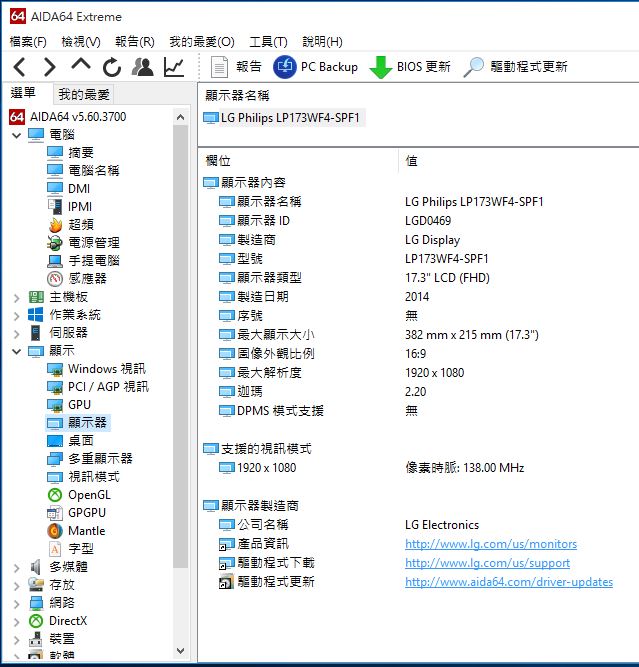Open the 電源管理 power icon item

[55, 242]
